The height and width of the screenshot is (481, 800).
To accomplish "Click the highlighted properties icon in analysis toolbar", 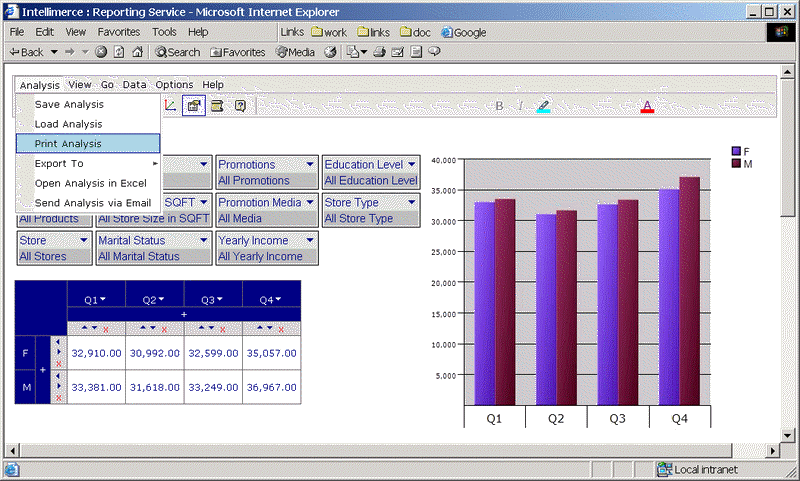I will (194, 106).
